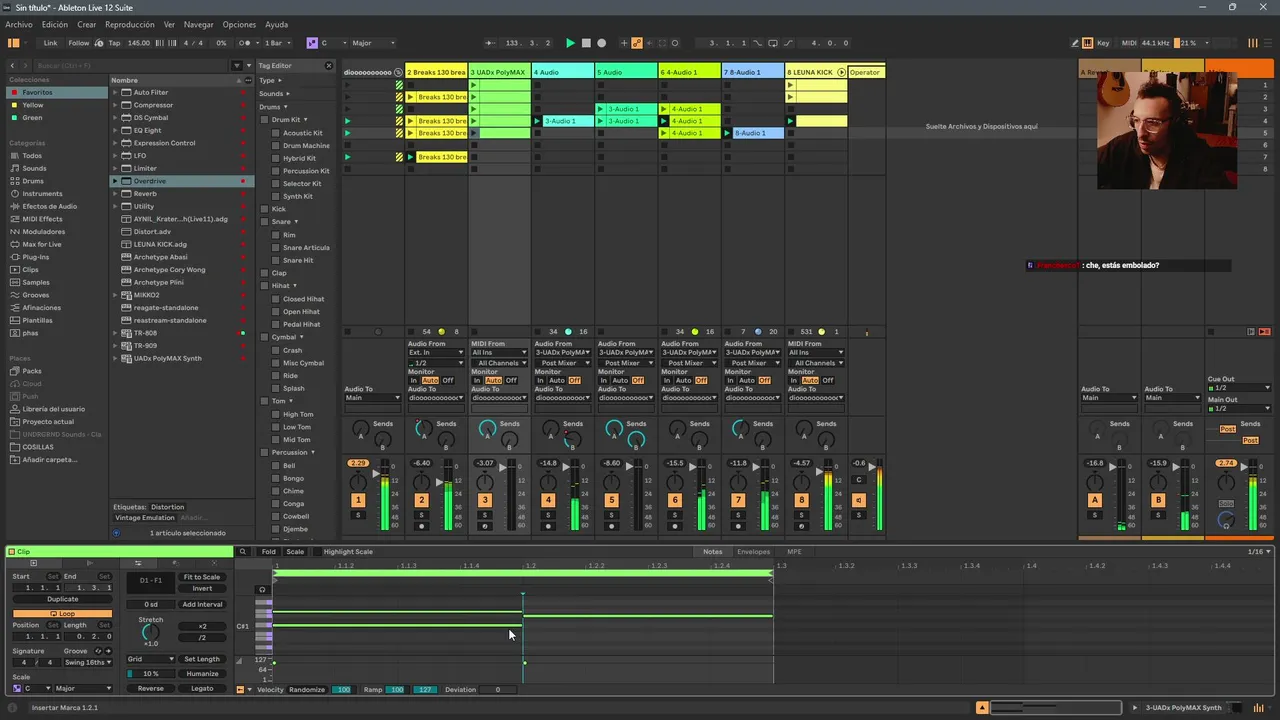Image resolution: width=1280 pixels, height=720 pixels.
Task: Click the Stop transport button
Action: 586,43
